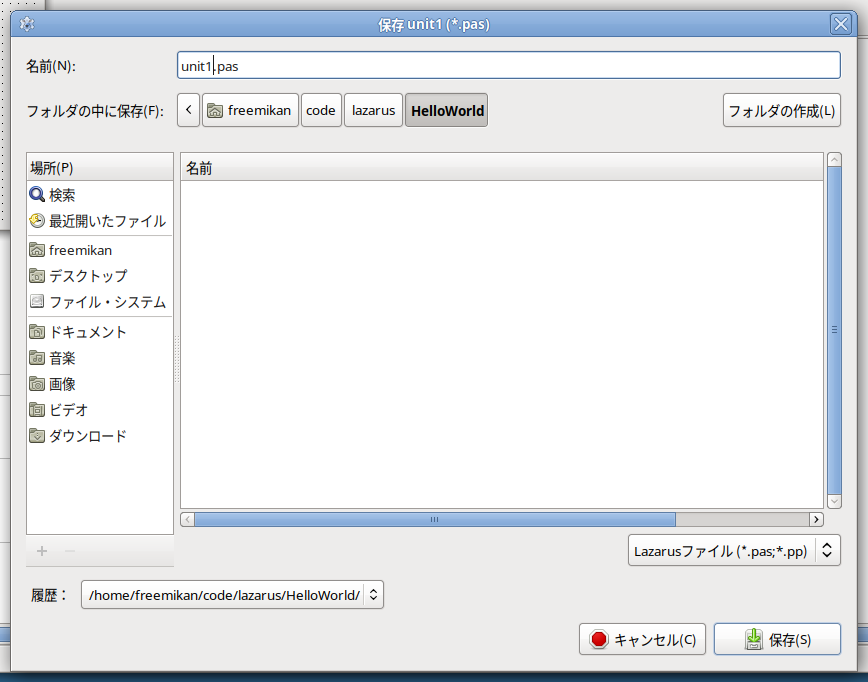Screen dimensions: 868x682
Task: Click the file name input field
Action: tap(508, 65)
